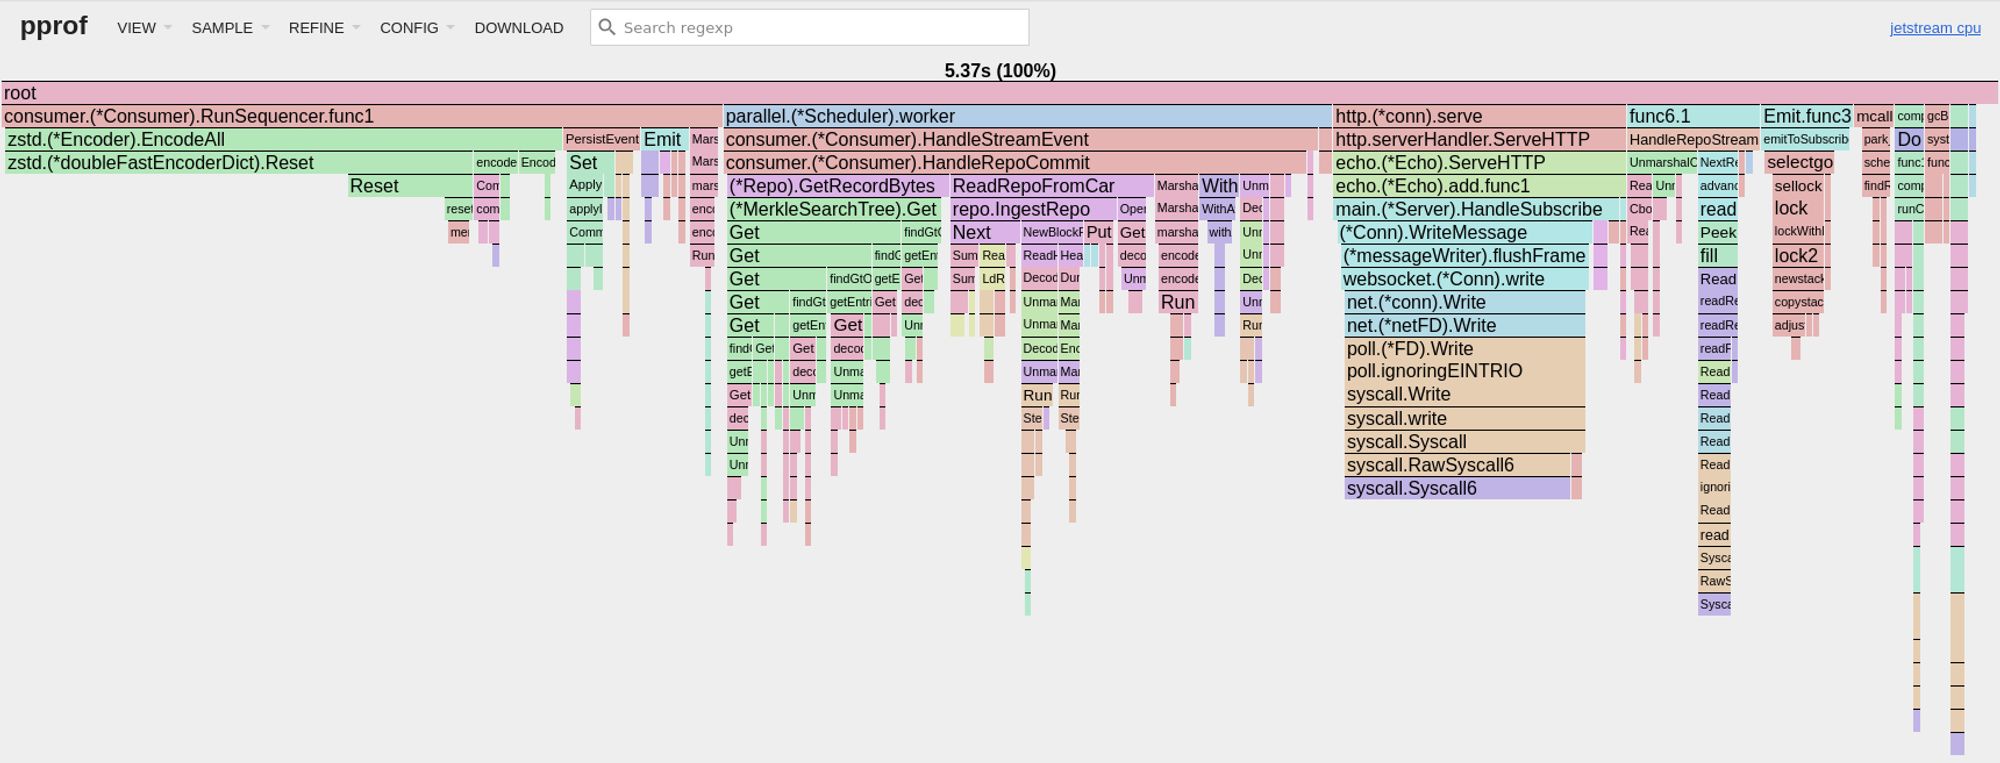This screenshot has width=2000, height=763.
Task: Open the VIEW dropdown menu
Action: [144, 28]
